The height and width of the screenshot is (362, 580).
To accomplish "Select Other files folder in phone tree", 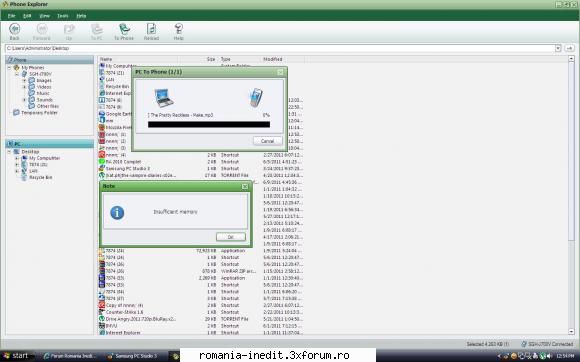I will tap(44, 106).
